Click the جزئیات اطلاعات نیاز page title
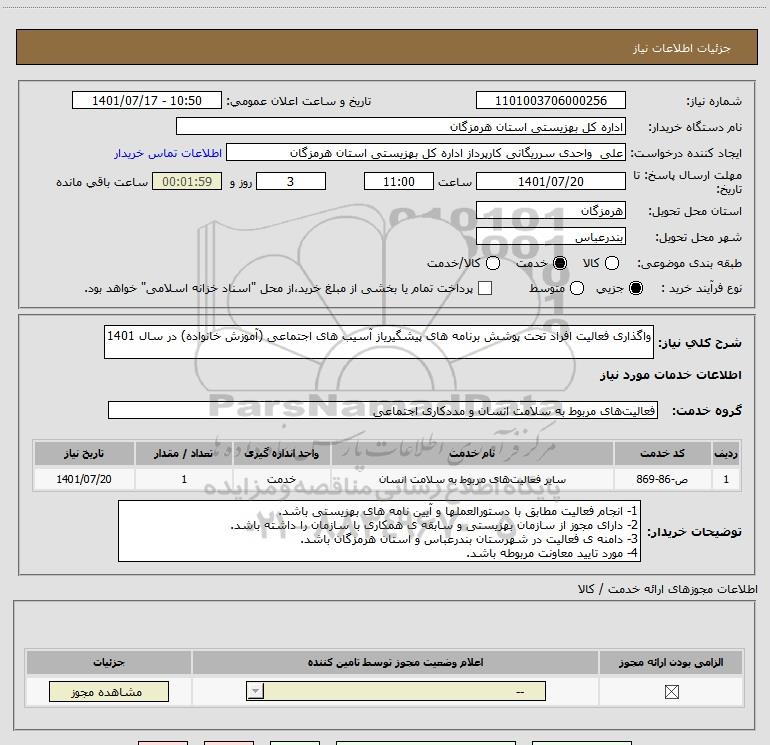Screen dimensions: 770x745 681,48
